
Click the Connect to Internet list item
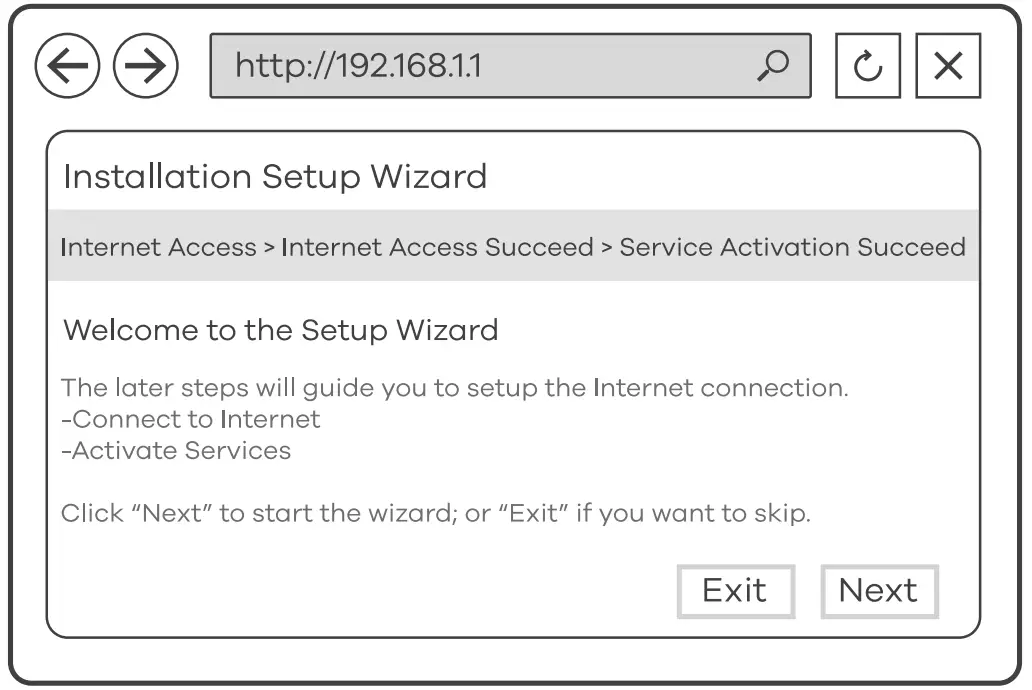[190, 419]
